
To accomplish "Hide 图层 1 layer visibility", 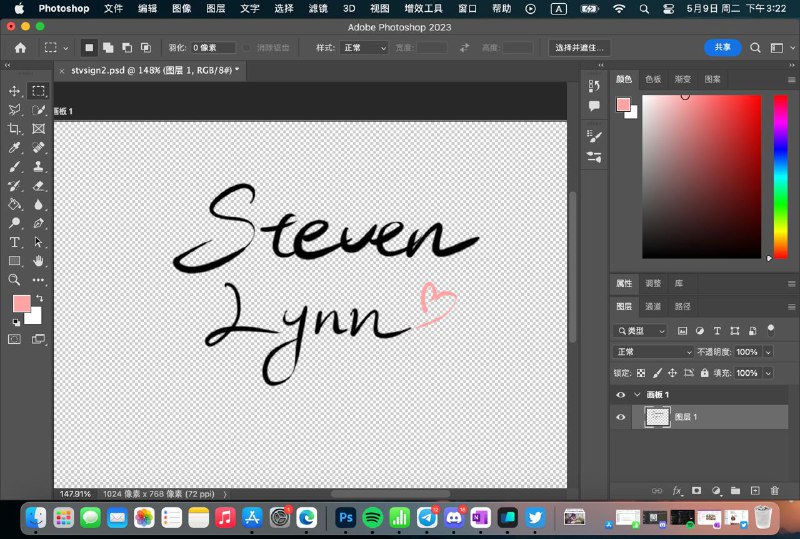I will click(x=621, y=417).
